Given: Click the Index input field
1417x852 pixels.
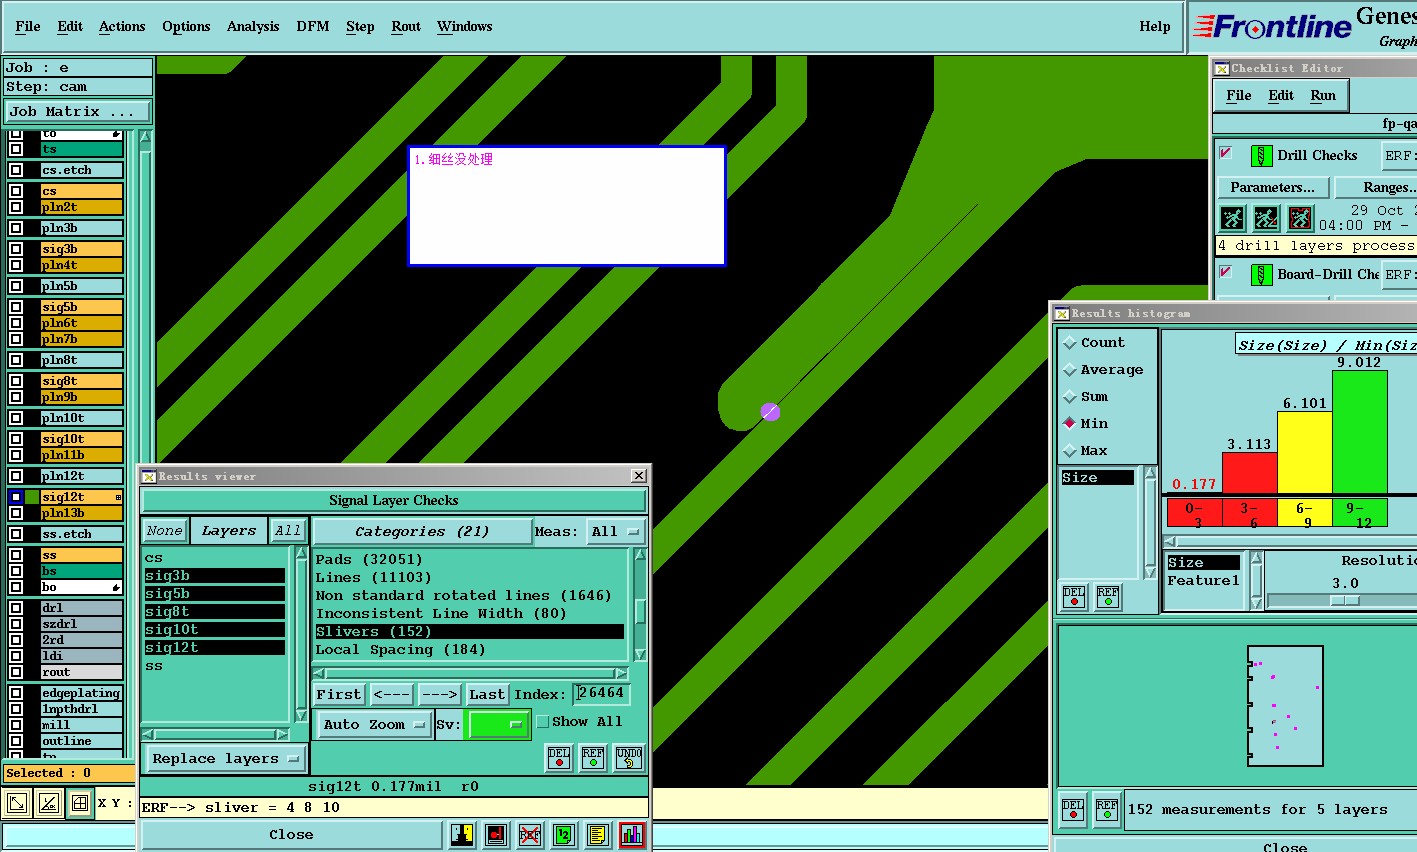Looking at the screenshot, I should 601,693.
